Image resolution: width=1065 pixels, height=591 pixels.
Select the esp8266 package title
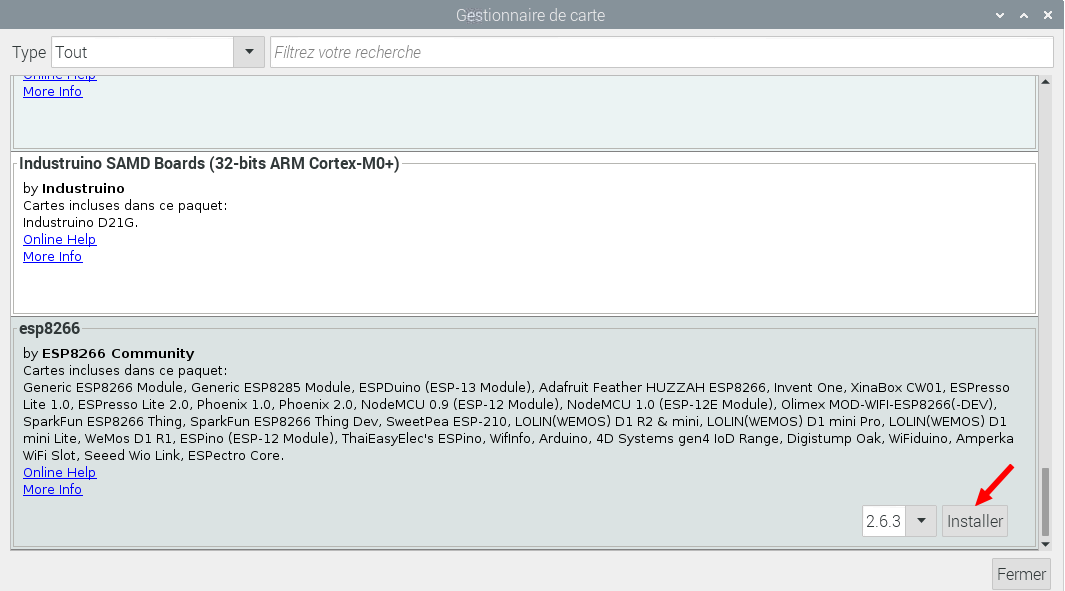50,329
